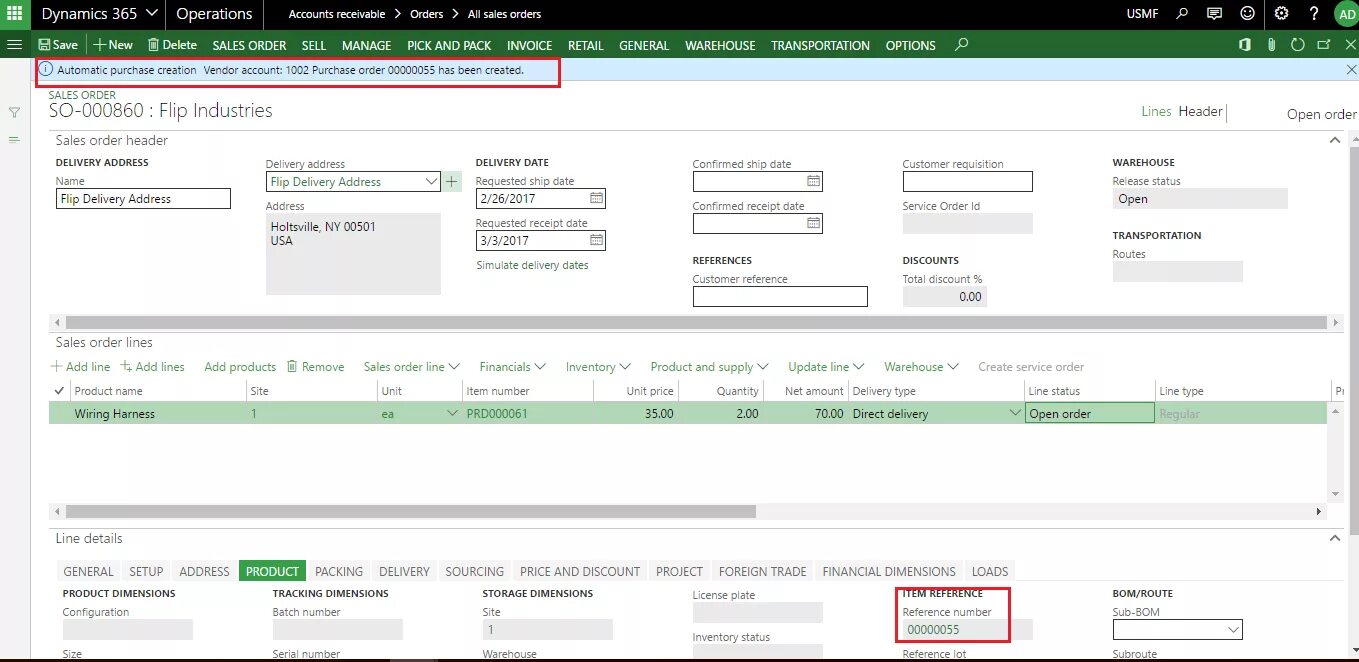Add a new delivery address with plus icon
This screenshot has width=1359, height=662.
(x=452, y=181)
